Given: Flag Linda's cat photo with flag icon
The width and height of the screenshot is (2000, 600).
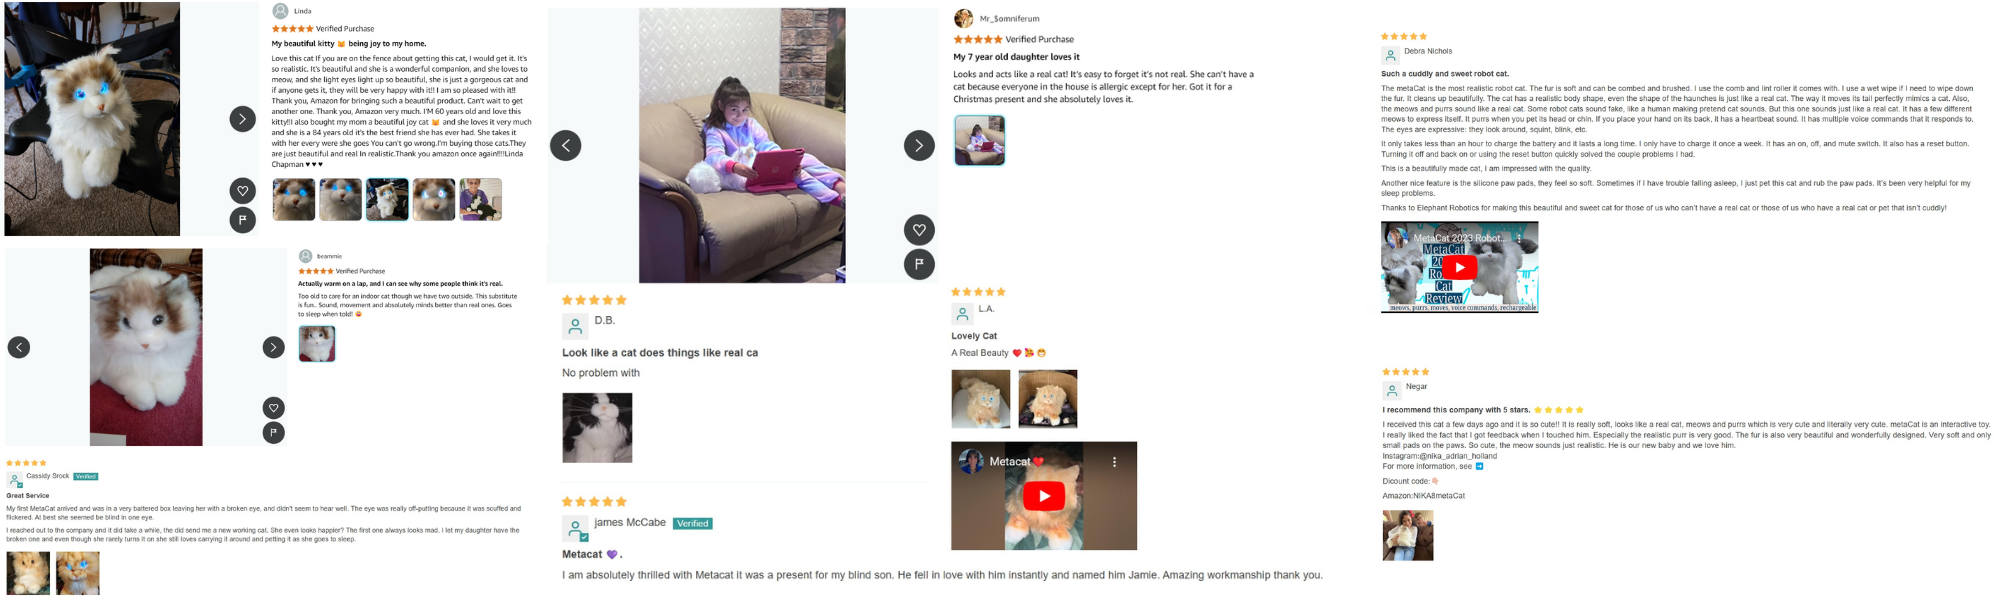Looking at the screenshot, I should pyautogui.click(x=243, y=220).
